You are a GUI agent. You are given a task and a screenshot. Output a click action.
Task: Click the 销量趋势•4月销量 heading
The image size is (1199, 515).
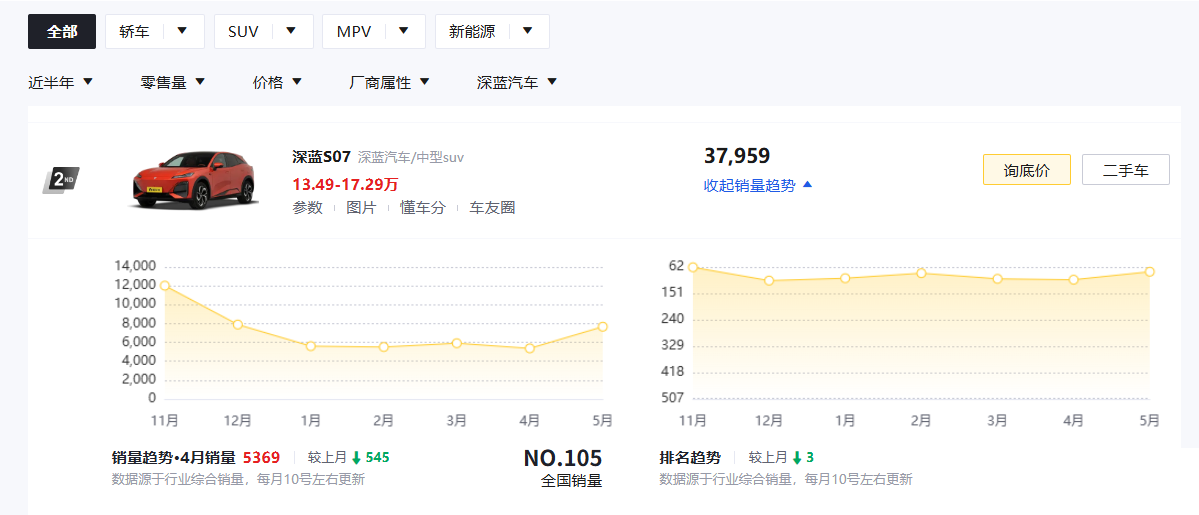point(174,458)
